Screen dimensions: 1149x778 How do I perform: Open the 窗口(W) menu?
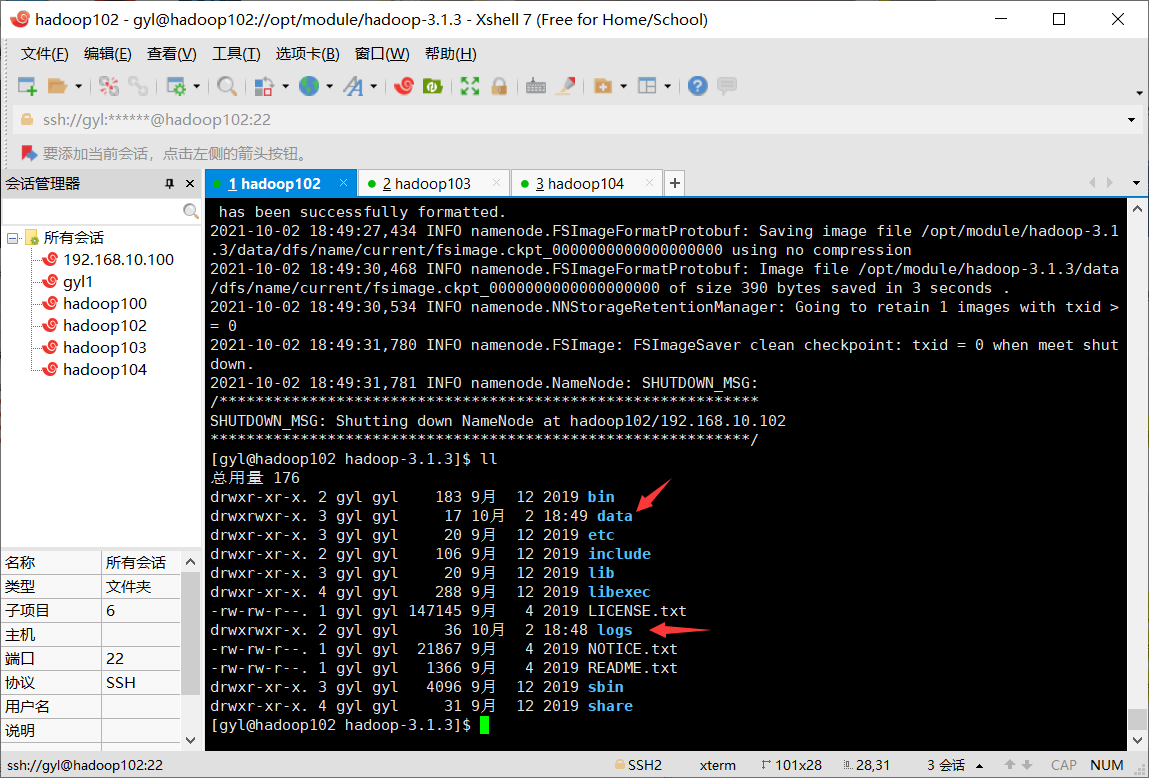[382, 53]
